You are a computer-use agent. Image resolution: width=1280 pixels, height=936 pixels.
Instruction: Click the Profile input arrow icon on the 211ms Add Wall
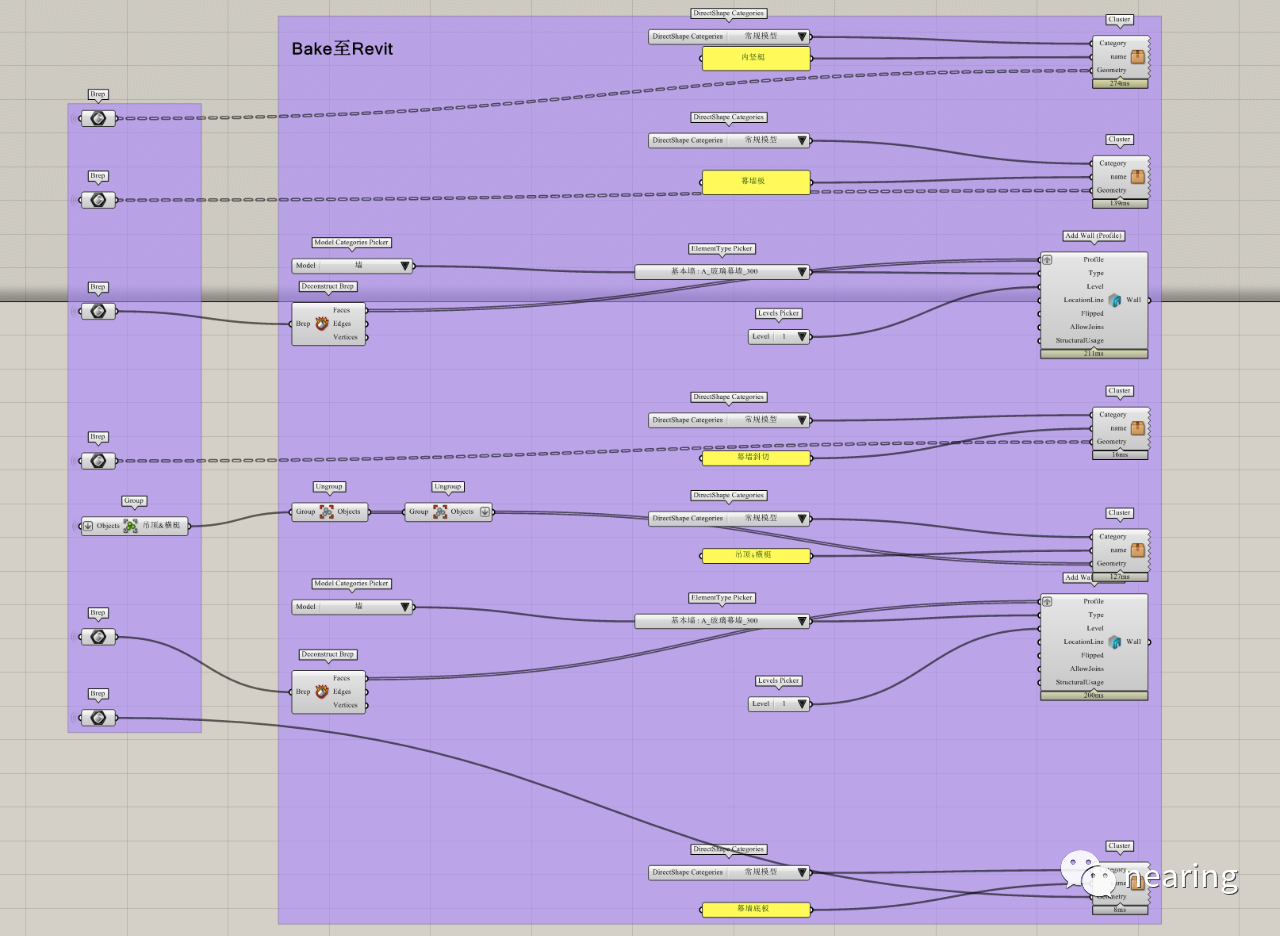click(1047, 260)
